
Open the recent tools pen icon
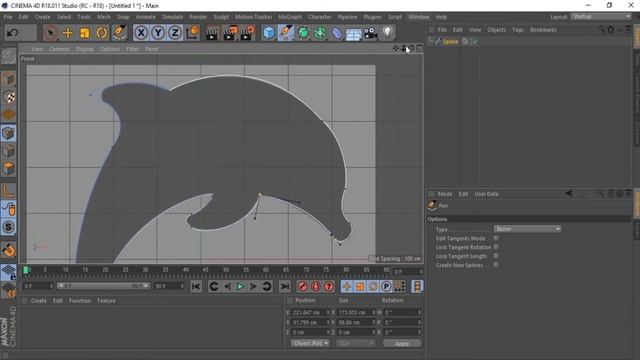click(x=120, y=33)
